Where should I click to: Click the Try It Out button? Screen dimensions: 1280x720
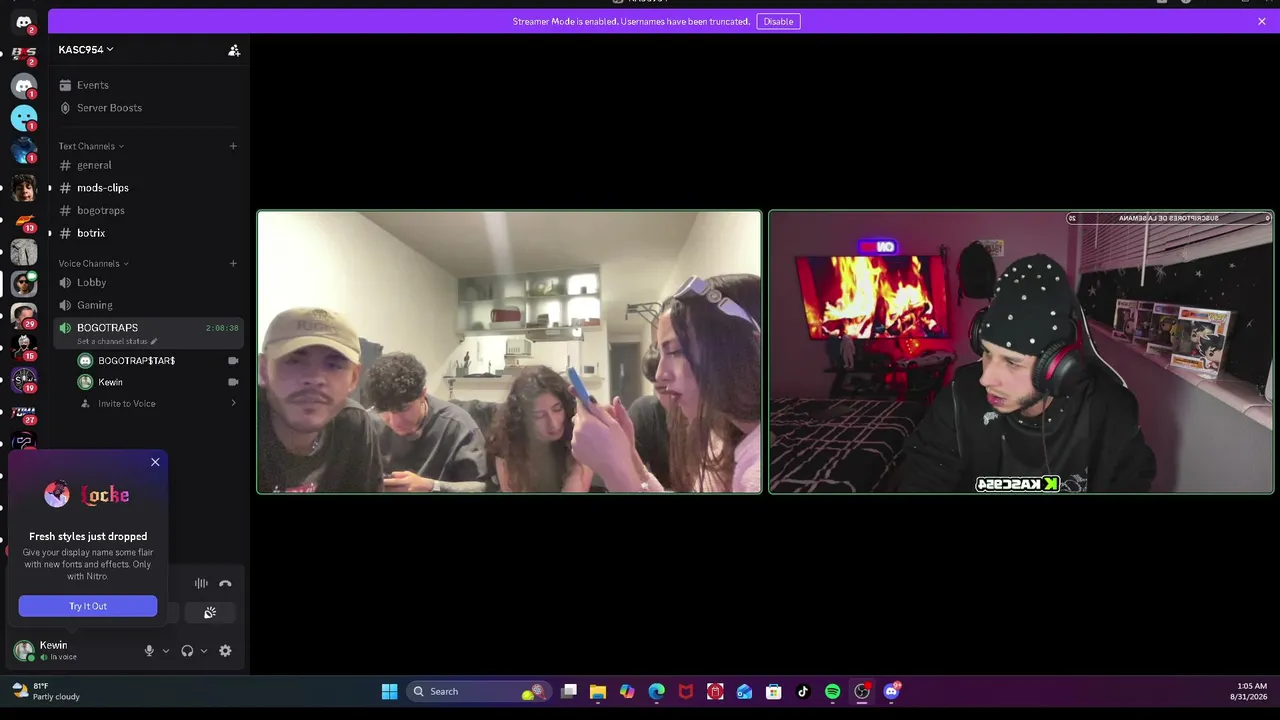(x=88, y=606)
